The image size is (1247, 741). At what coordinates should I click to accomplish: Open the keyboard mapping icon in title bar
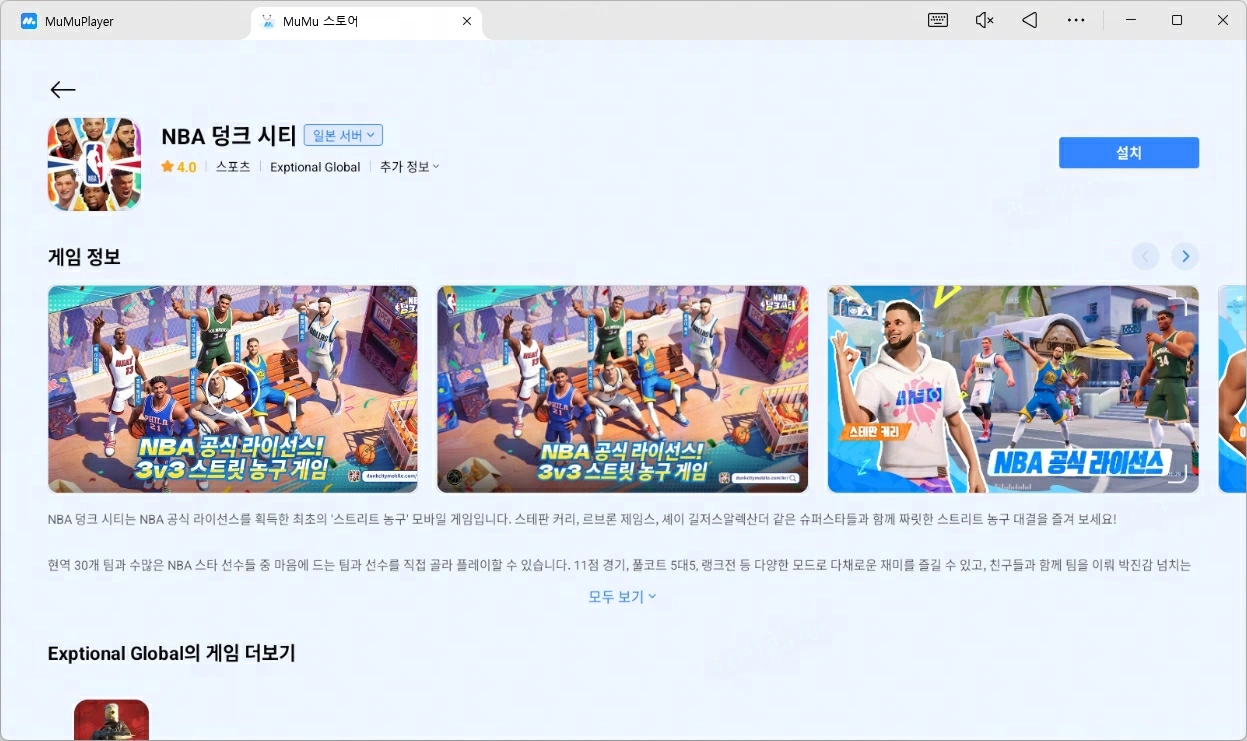(x=938, y=20)
